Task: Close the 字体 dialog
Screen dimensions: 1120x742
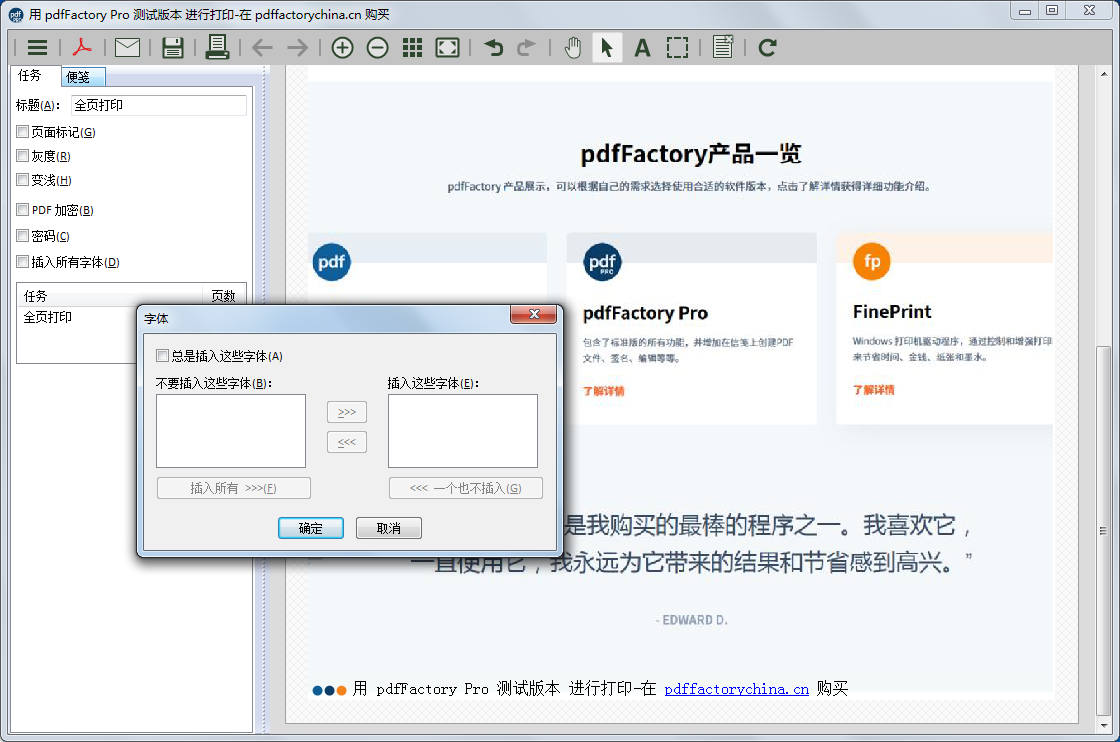Action: 534,314
